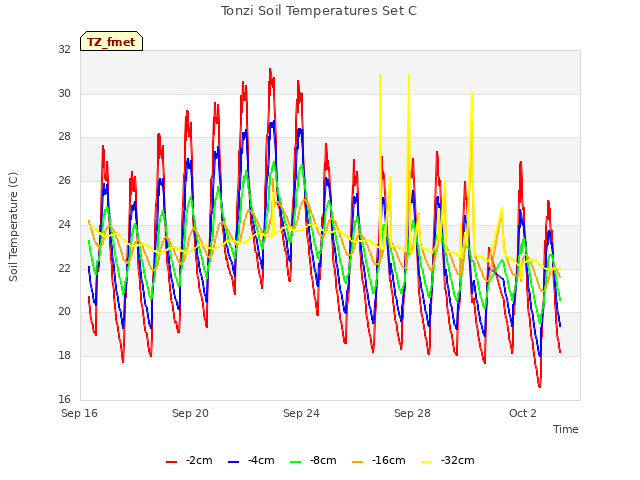Click the y-axis value 22
Viewport: 640px width, 480px height.
point(64,268)
